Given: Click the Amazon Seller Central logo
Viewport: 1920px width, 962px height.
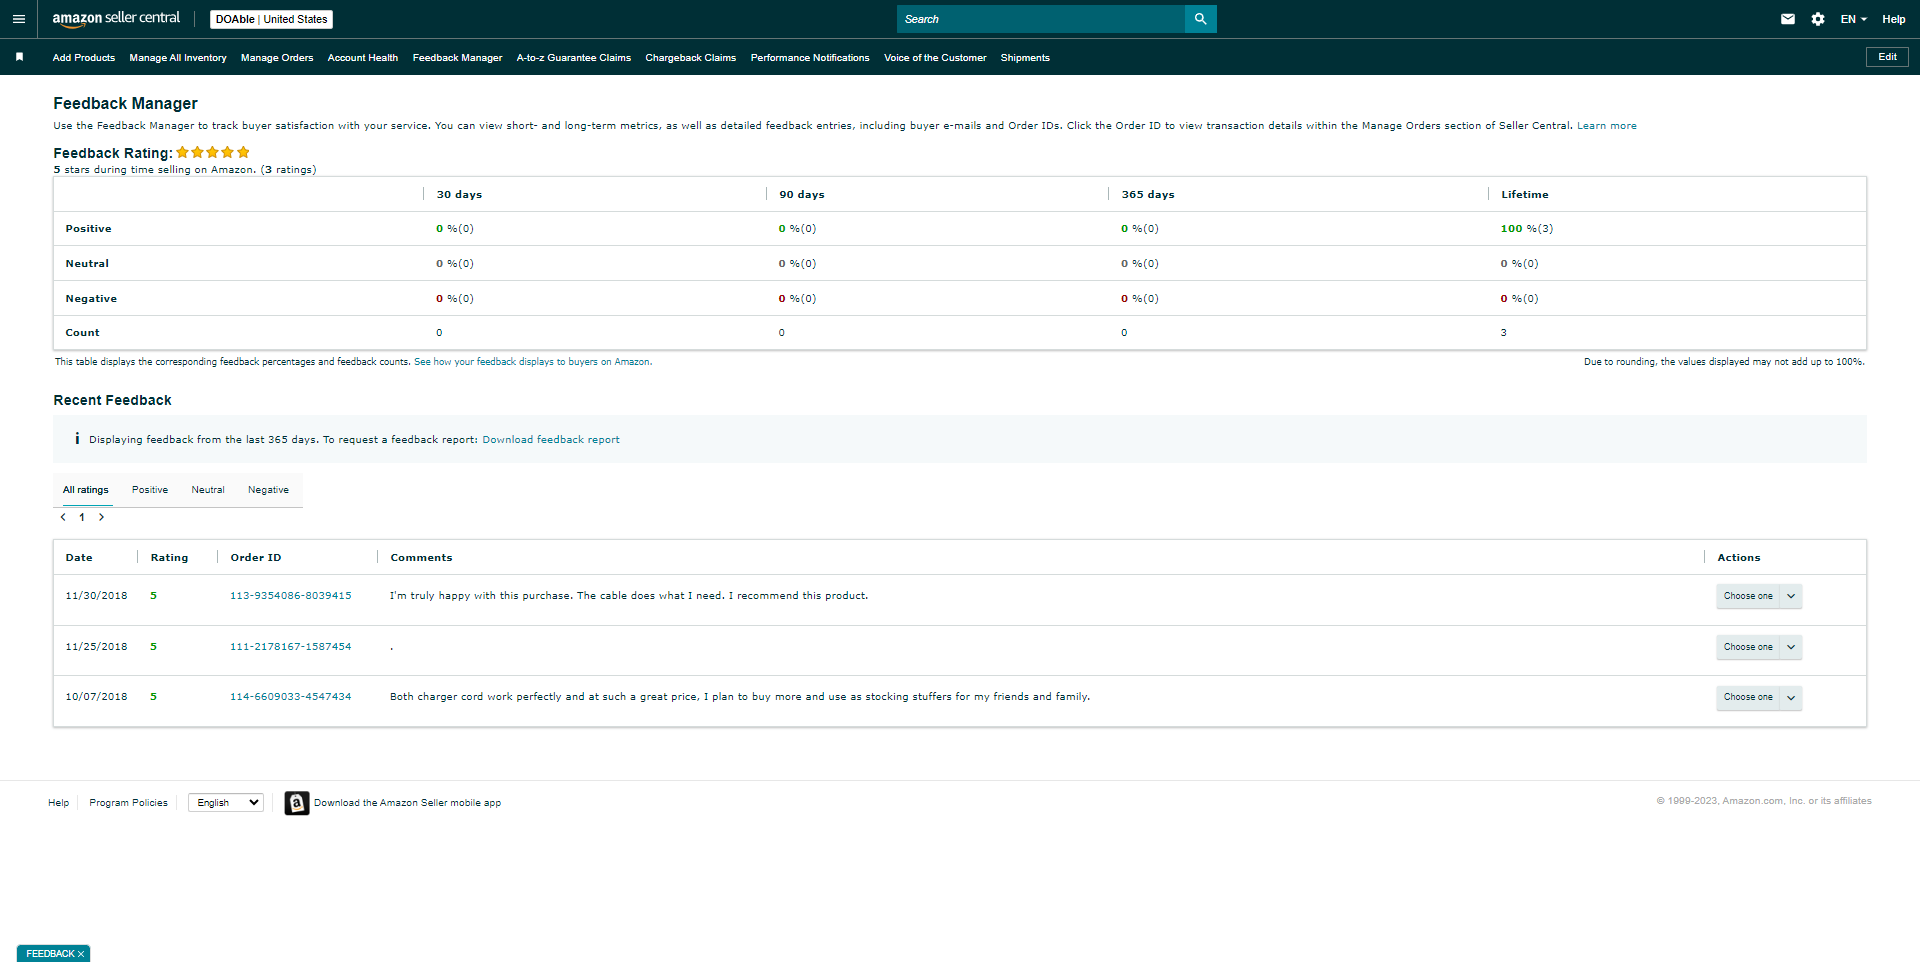Looking at the screenshot, I should pos(116,19).
